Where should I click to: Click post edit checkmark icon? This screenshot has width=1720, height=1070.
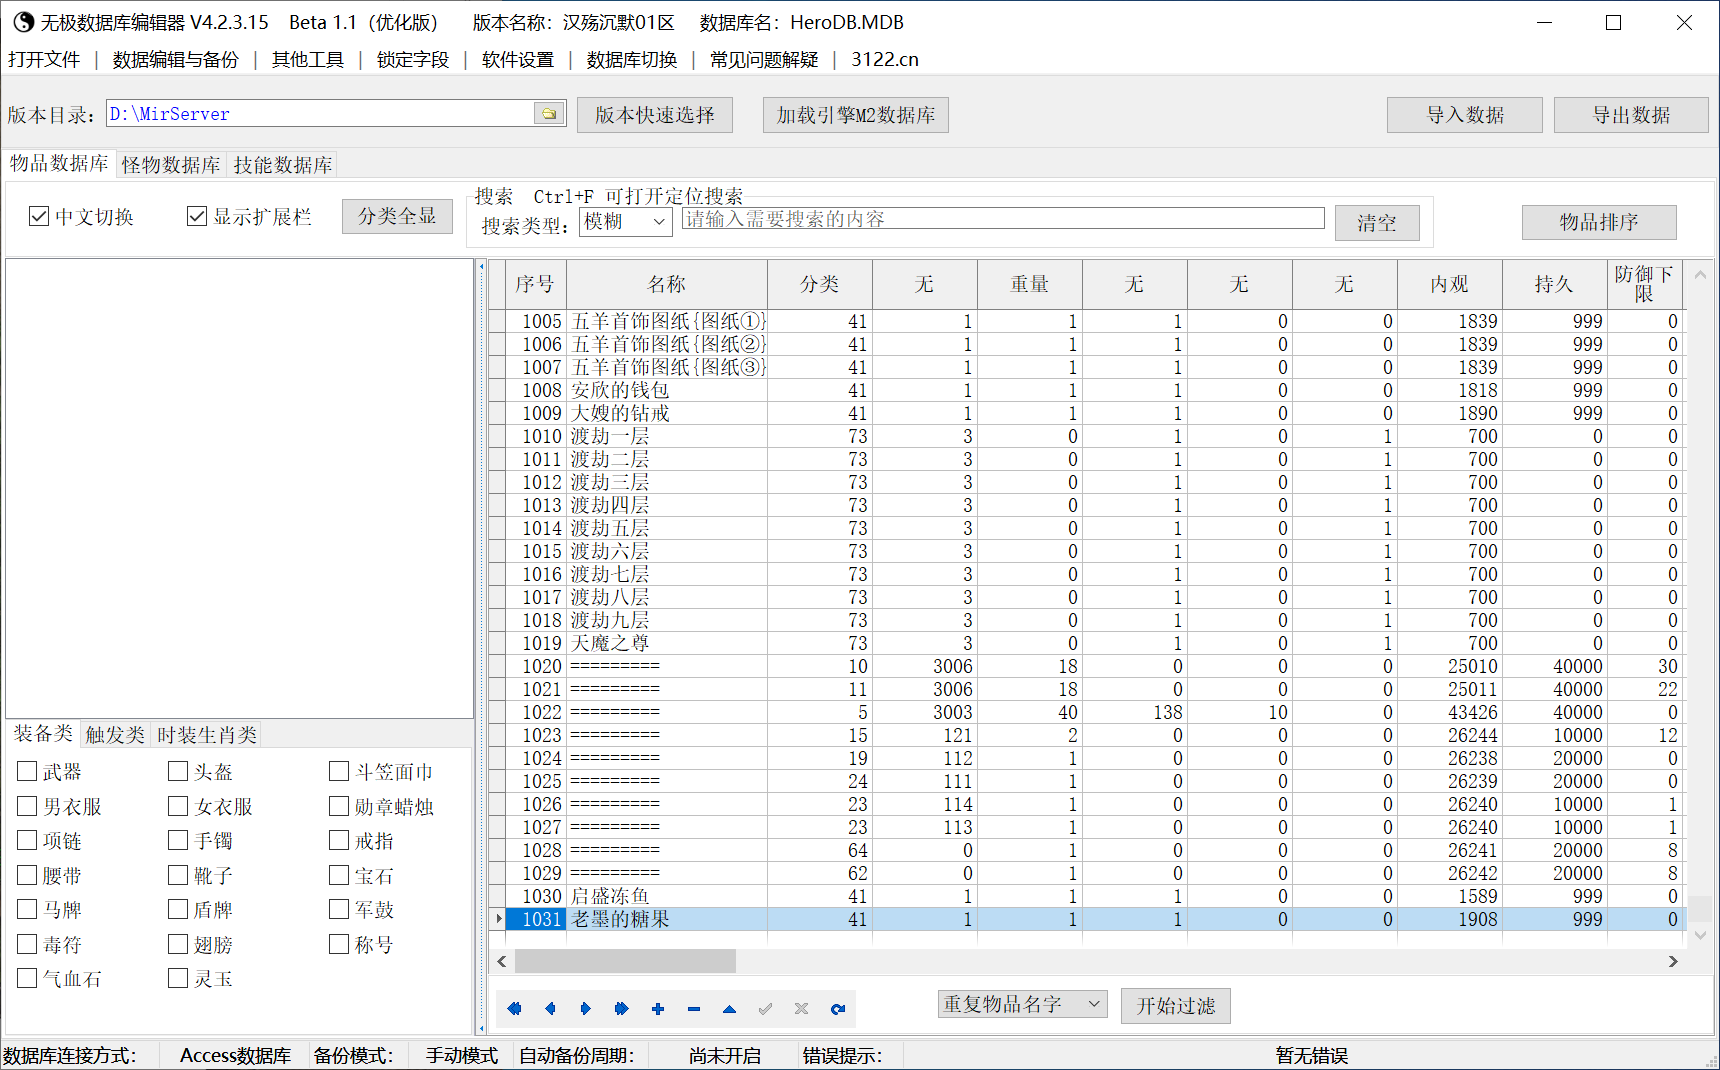tap(766, 1009)
